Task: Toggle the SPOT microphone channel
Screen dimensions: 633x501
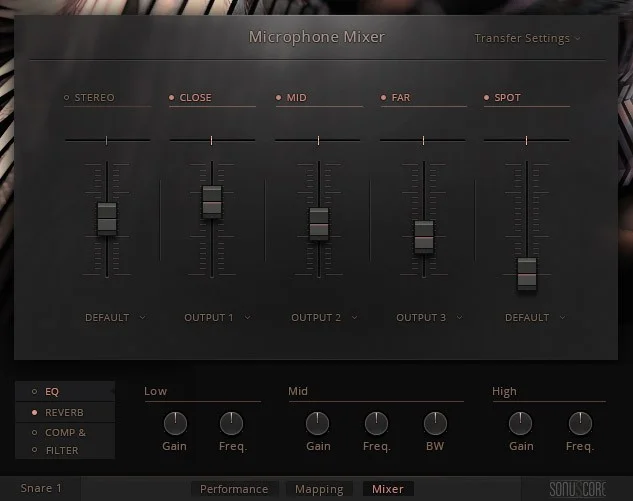Action: click(486, 98)
